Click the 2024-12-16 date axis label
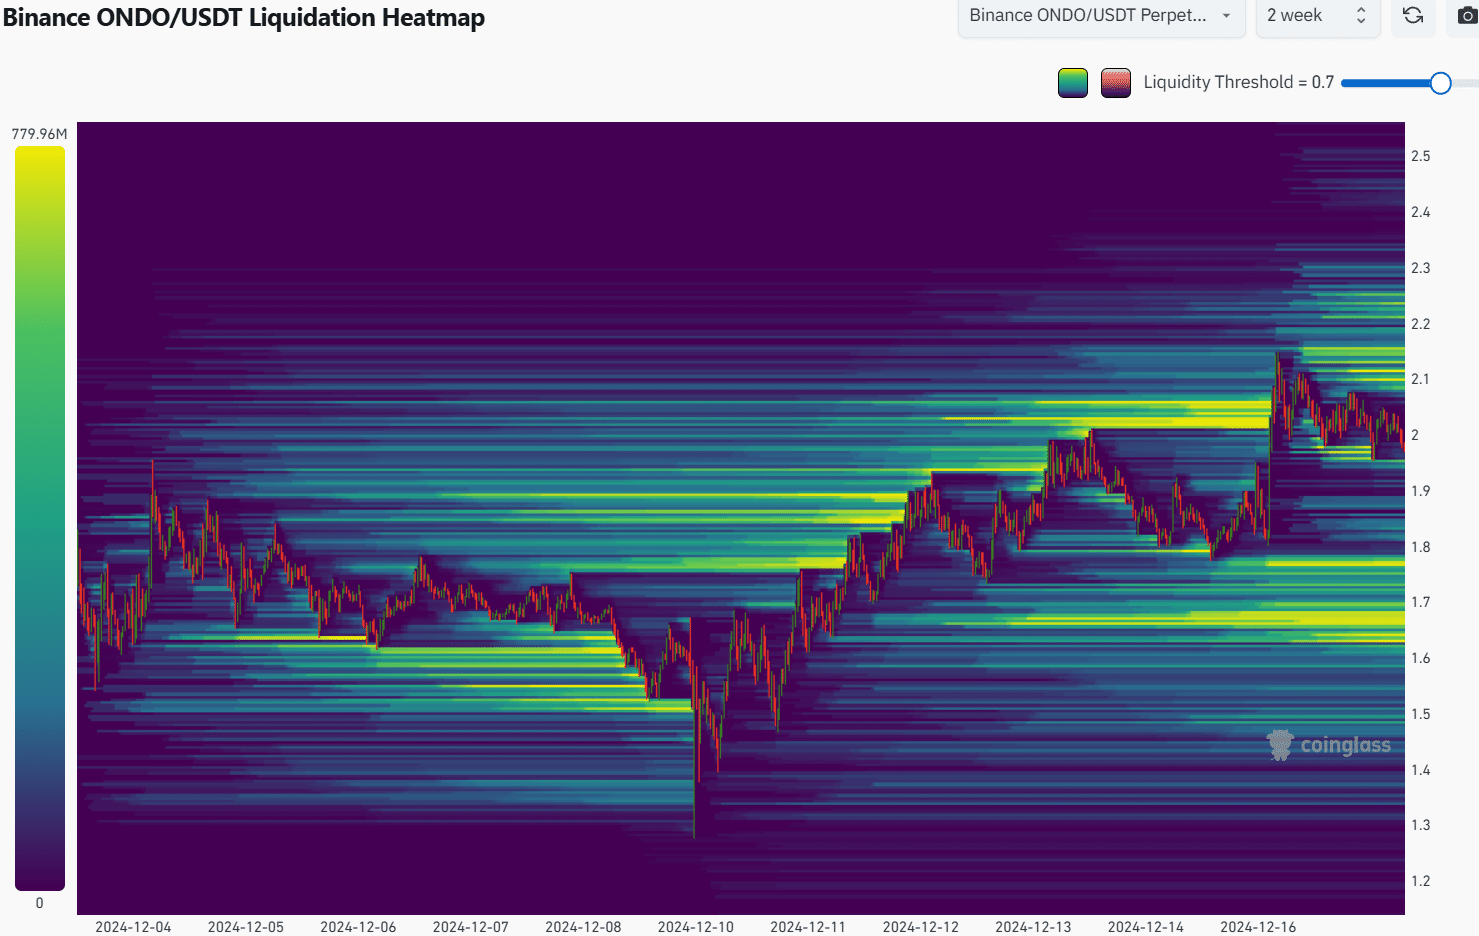Screen dimensions: 1479x936 click(1257, 927)
